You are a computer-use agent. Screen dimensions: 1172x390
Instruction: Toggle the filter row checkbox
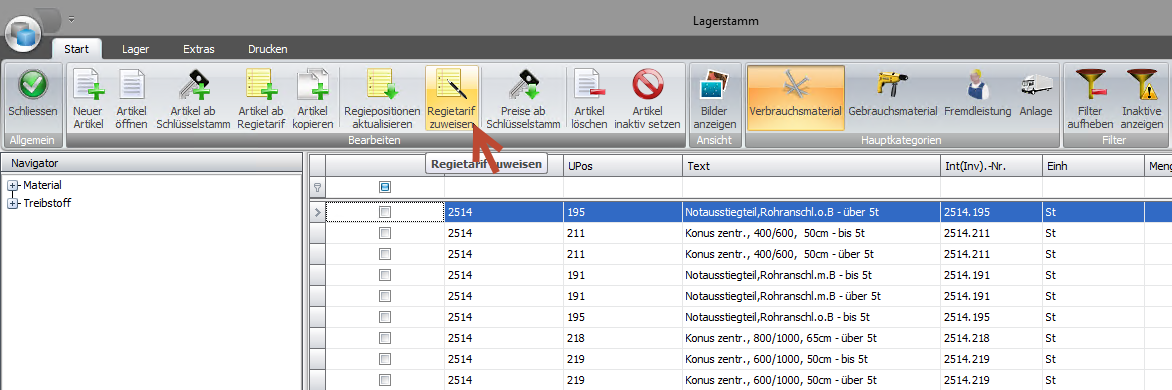pyautogui.click(x=385, y=188)
